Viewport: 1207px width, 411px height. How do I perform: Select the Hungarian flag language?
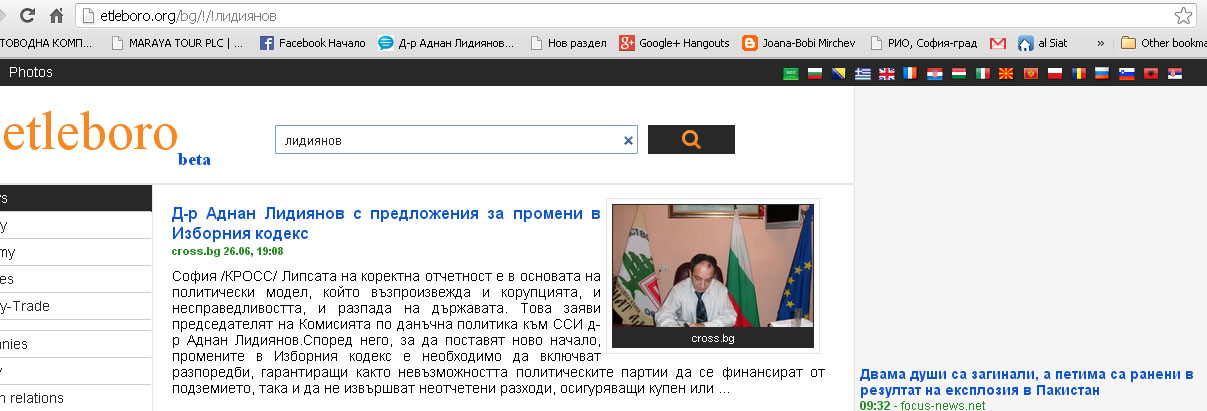tap(958, 73)
